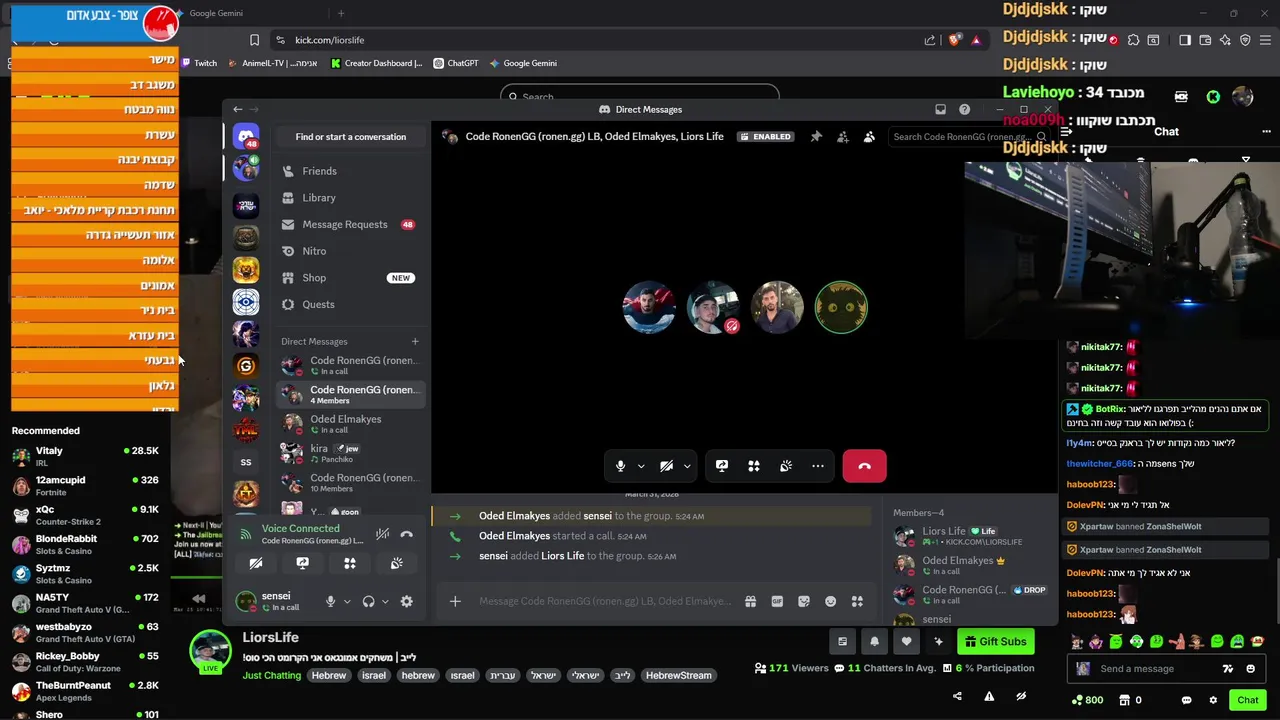Open kira direct message
The height and width of the screenshot is (720, 1280).
tap(350, 453)
